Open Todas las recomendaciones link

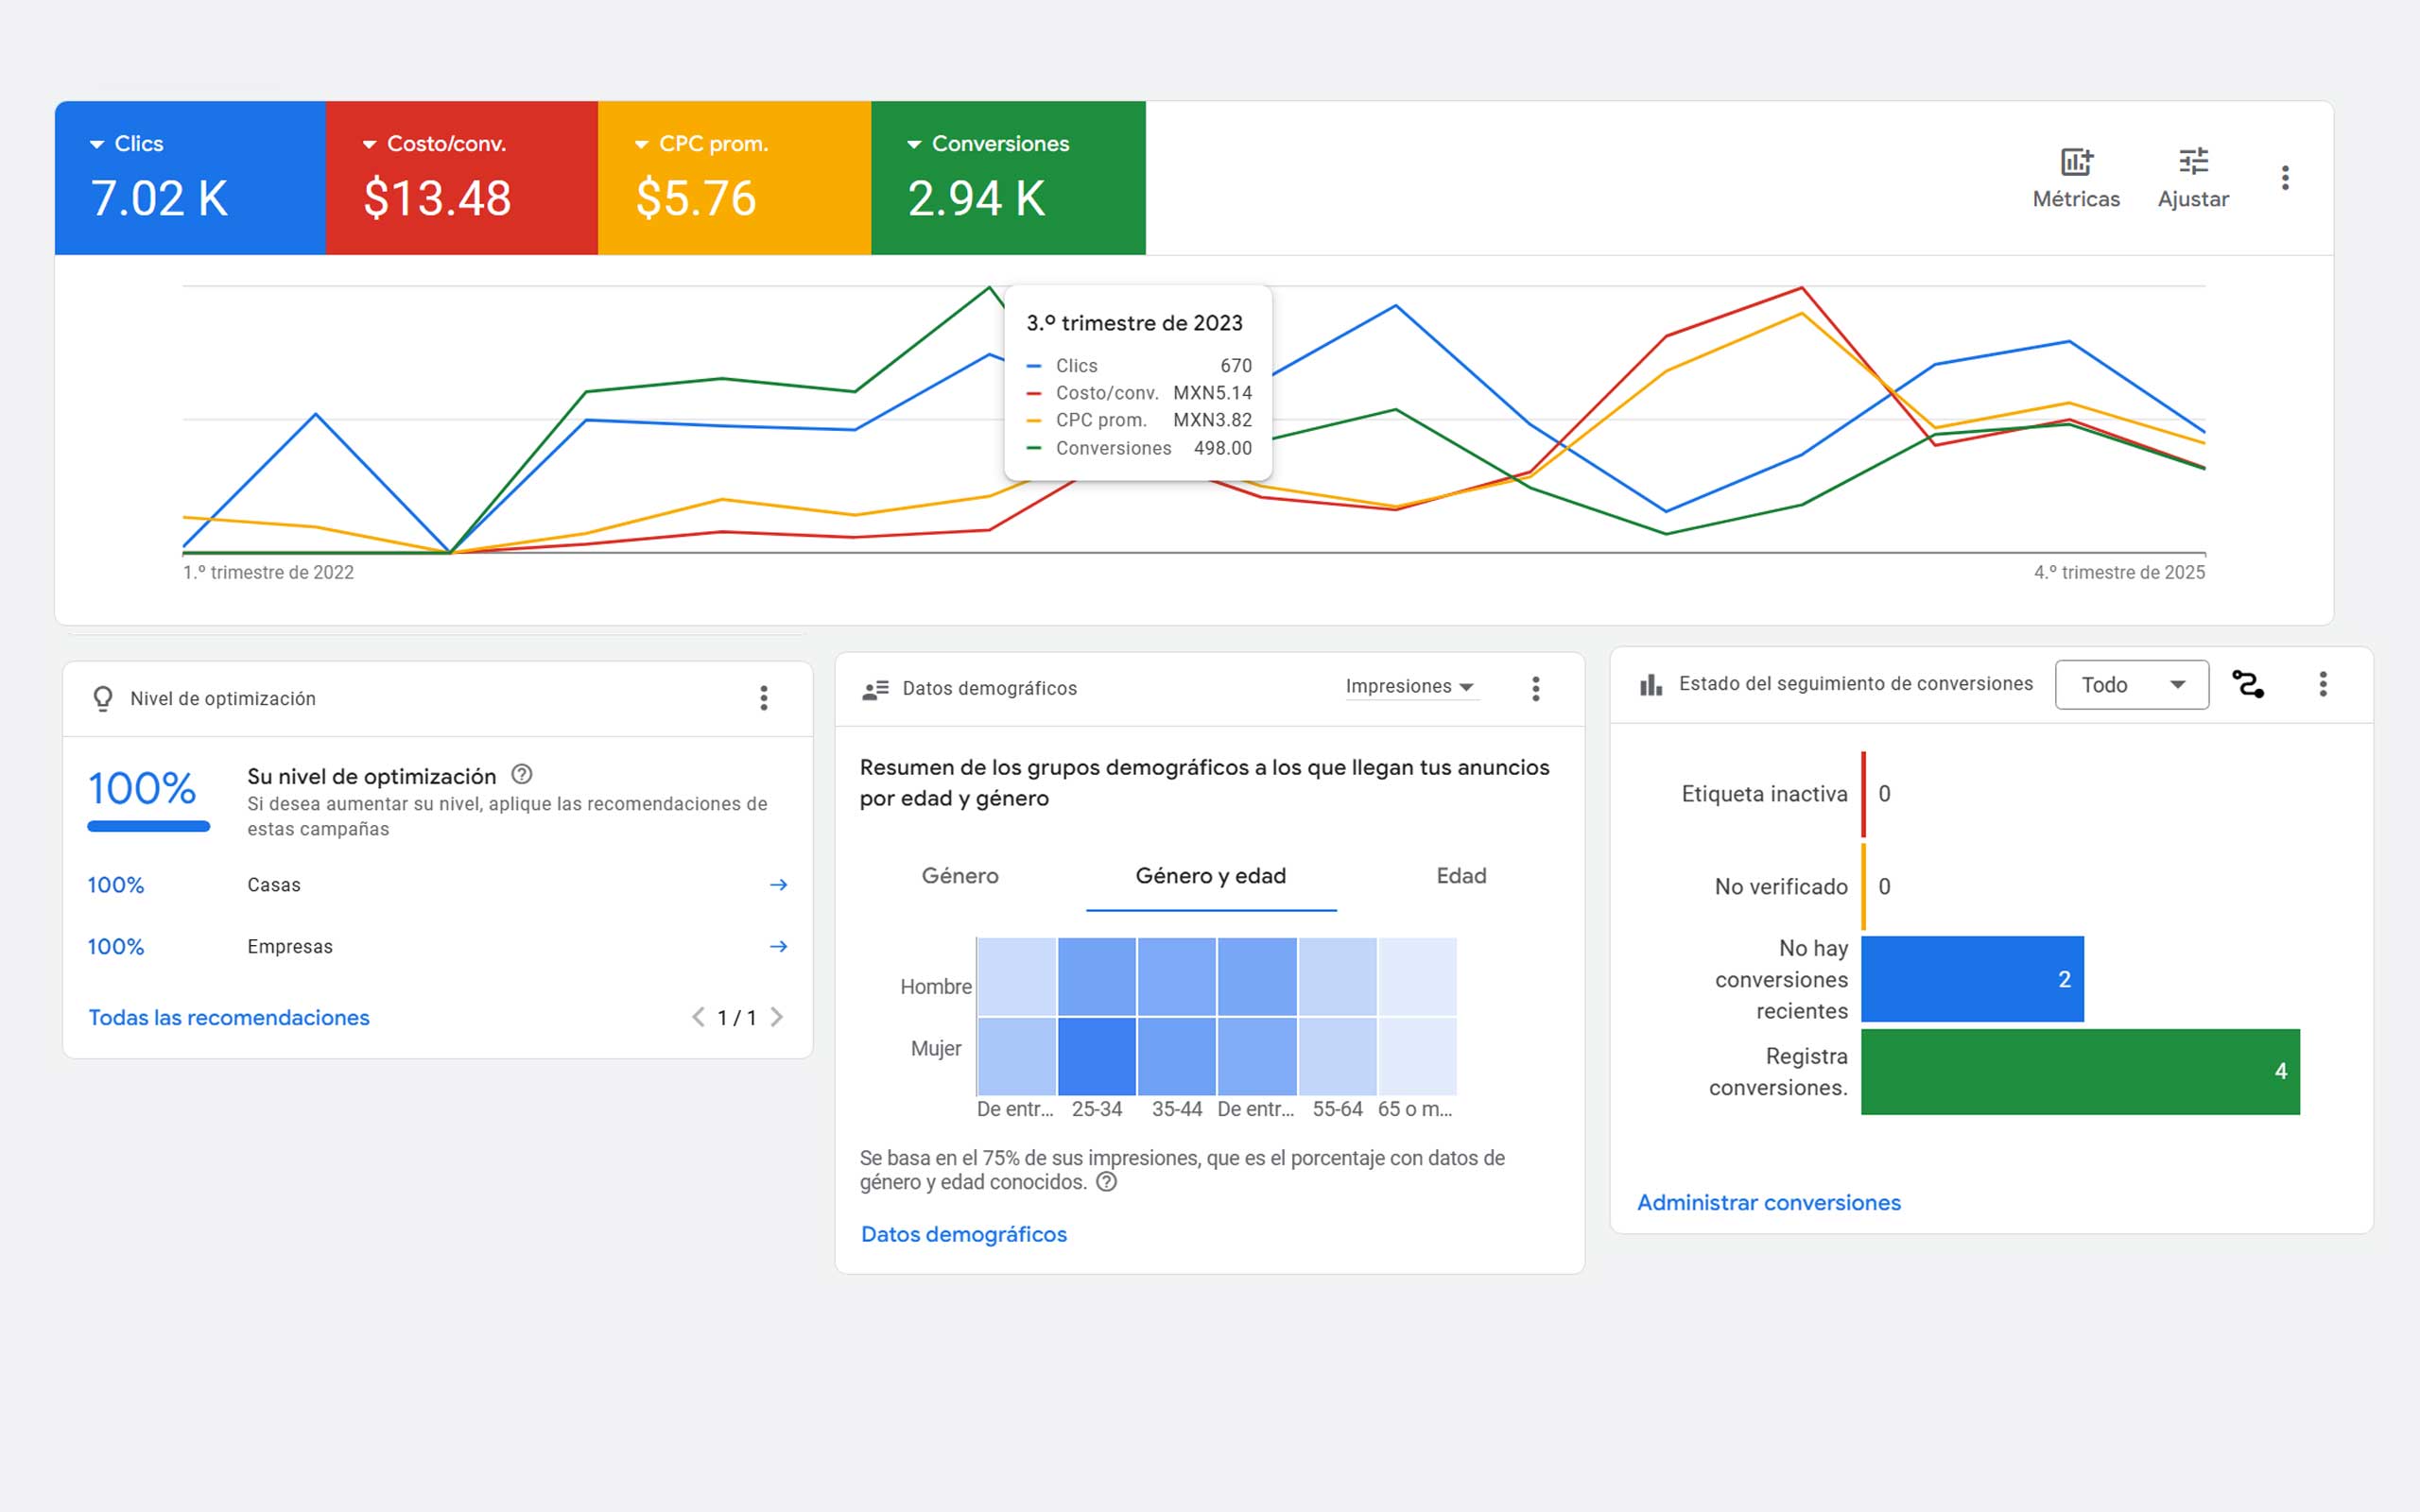pos(229,1017)
